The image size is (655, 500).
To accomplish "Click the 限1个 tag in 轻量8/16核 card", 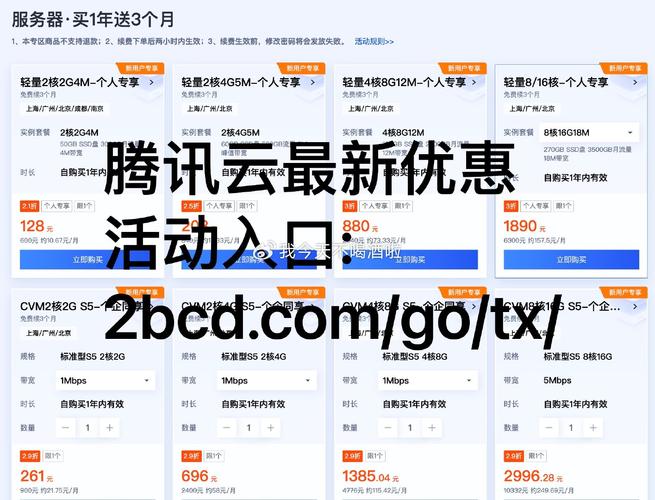I will 564,206.
